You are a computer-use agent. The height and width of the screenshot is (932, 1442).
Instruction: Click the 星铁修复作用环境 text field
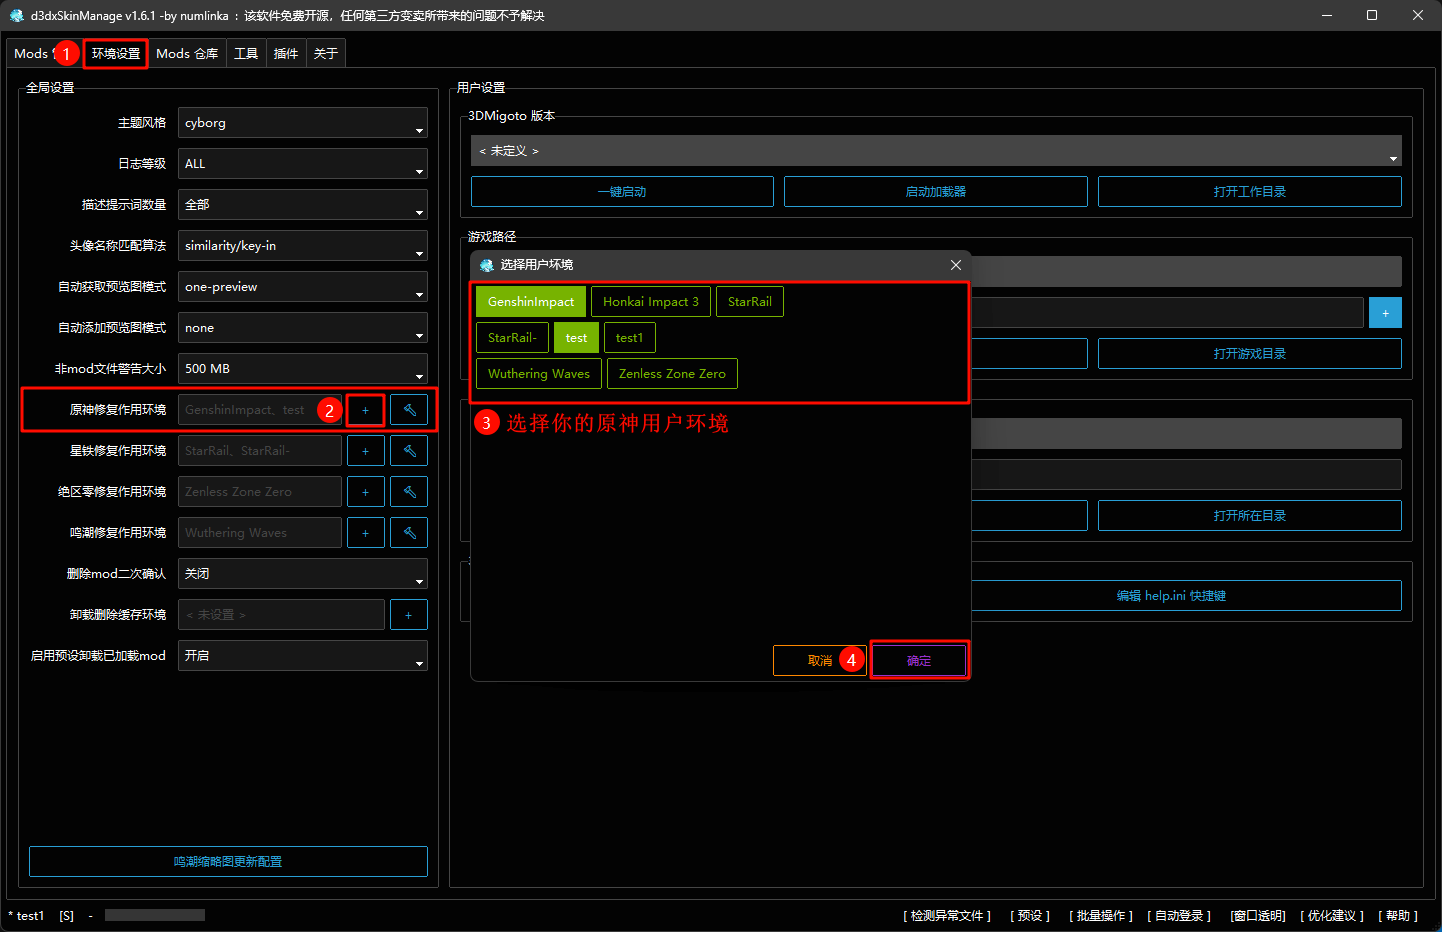(260, 451)
